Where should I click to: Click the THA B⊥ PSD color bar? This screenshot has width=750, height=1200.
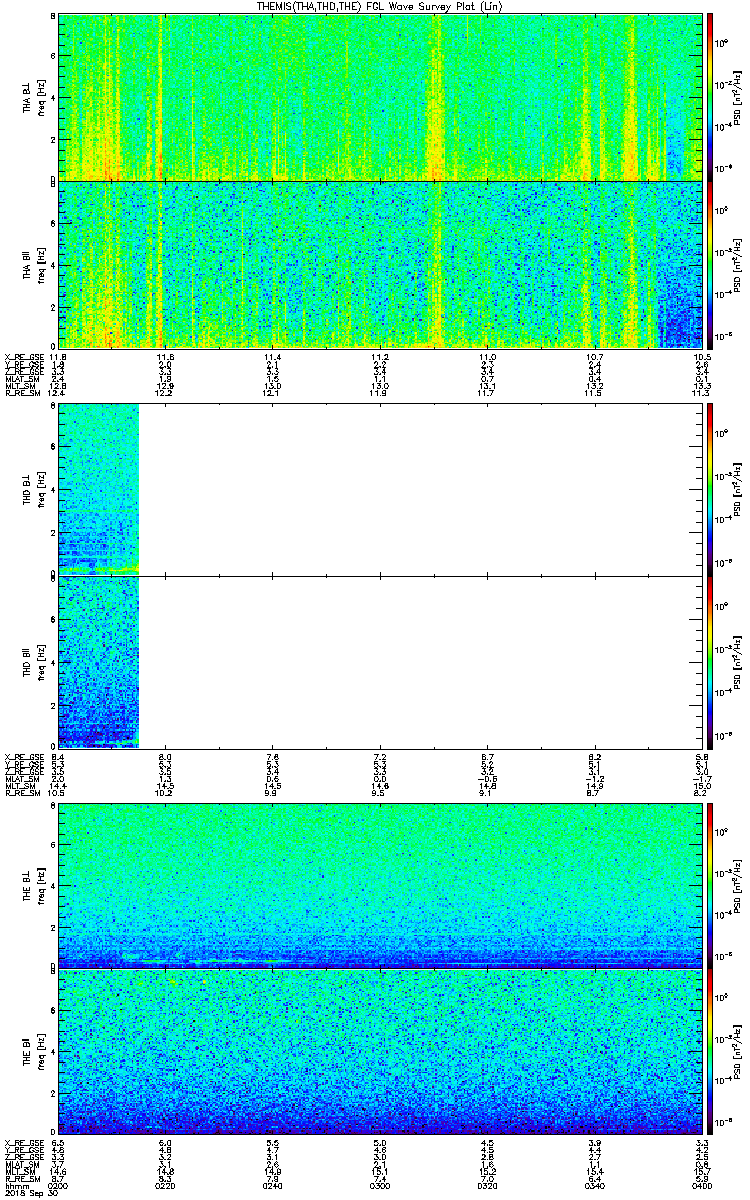pos(711,96)
